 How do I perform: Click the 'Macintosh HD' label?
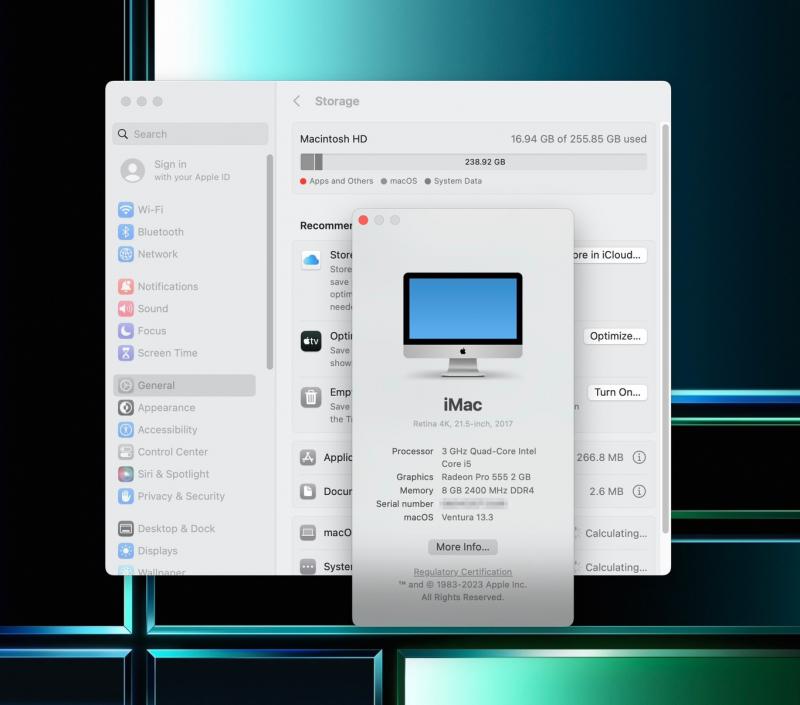click(x=333, y=139)
